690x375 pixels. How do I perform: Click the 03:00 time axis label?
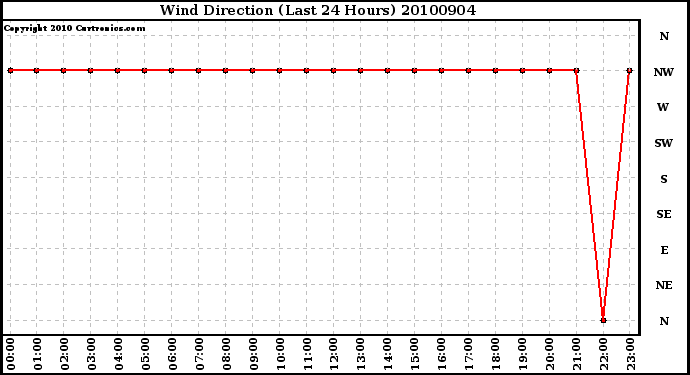92,354
